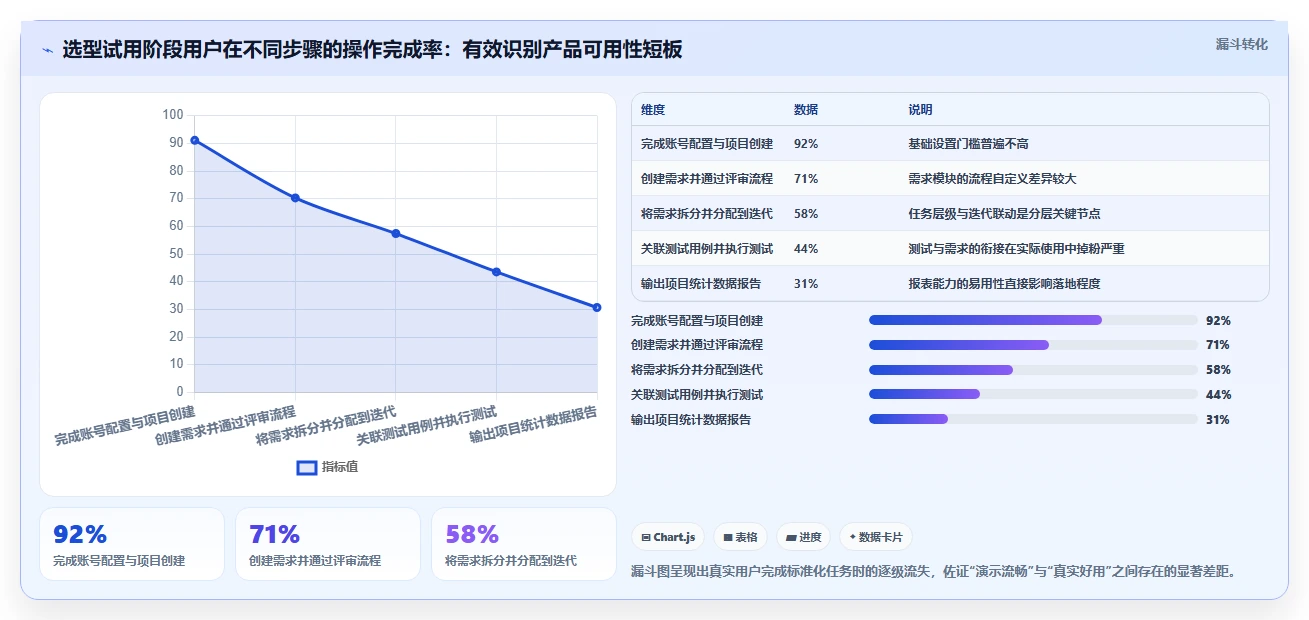Click the 维度 table column header
Image resolution: width=1309 pixels, height=620 pixels.
(x=653, y=110)
